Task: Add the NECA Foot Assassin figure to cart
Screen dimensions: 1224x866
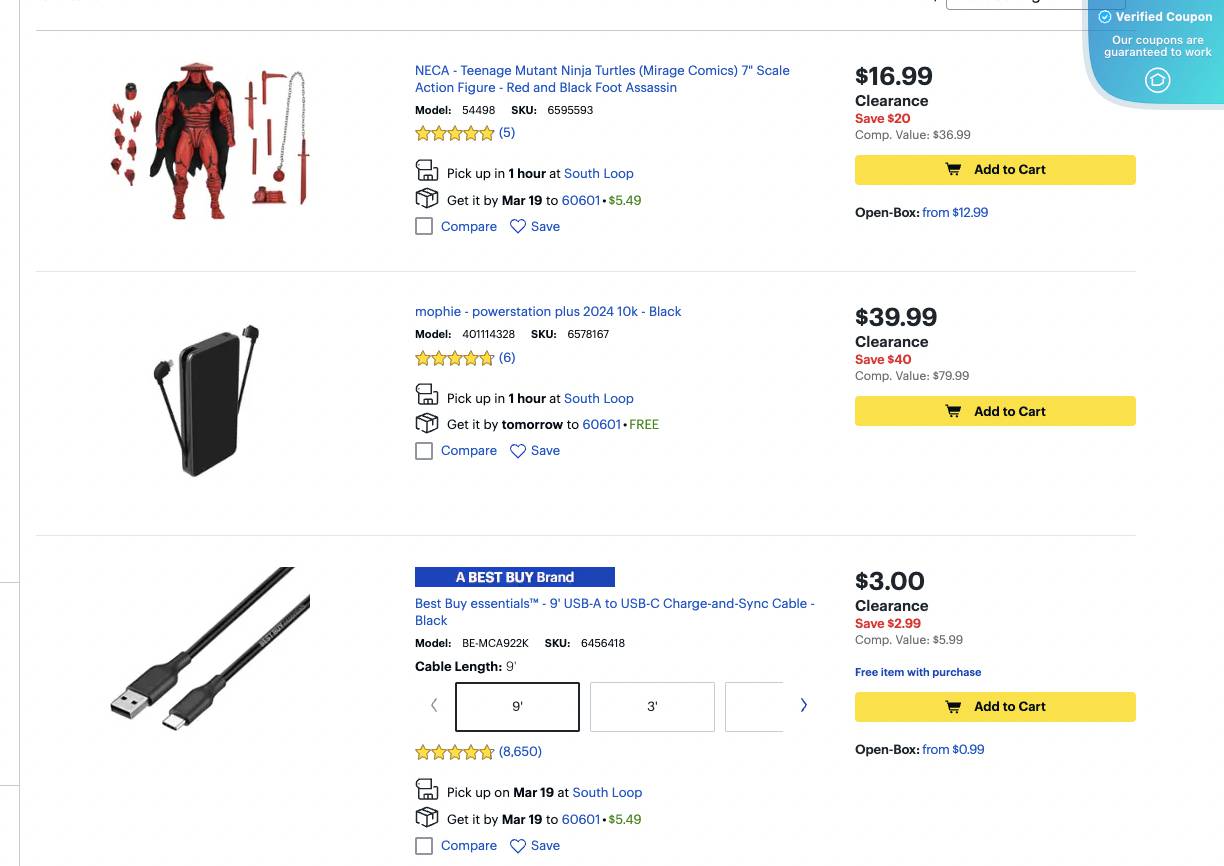Action: 995,169
